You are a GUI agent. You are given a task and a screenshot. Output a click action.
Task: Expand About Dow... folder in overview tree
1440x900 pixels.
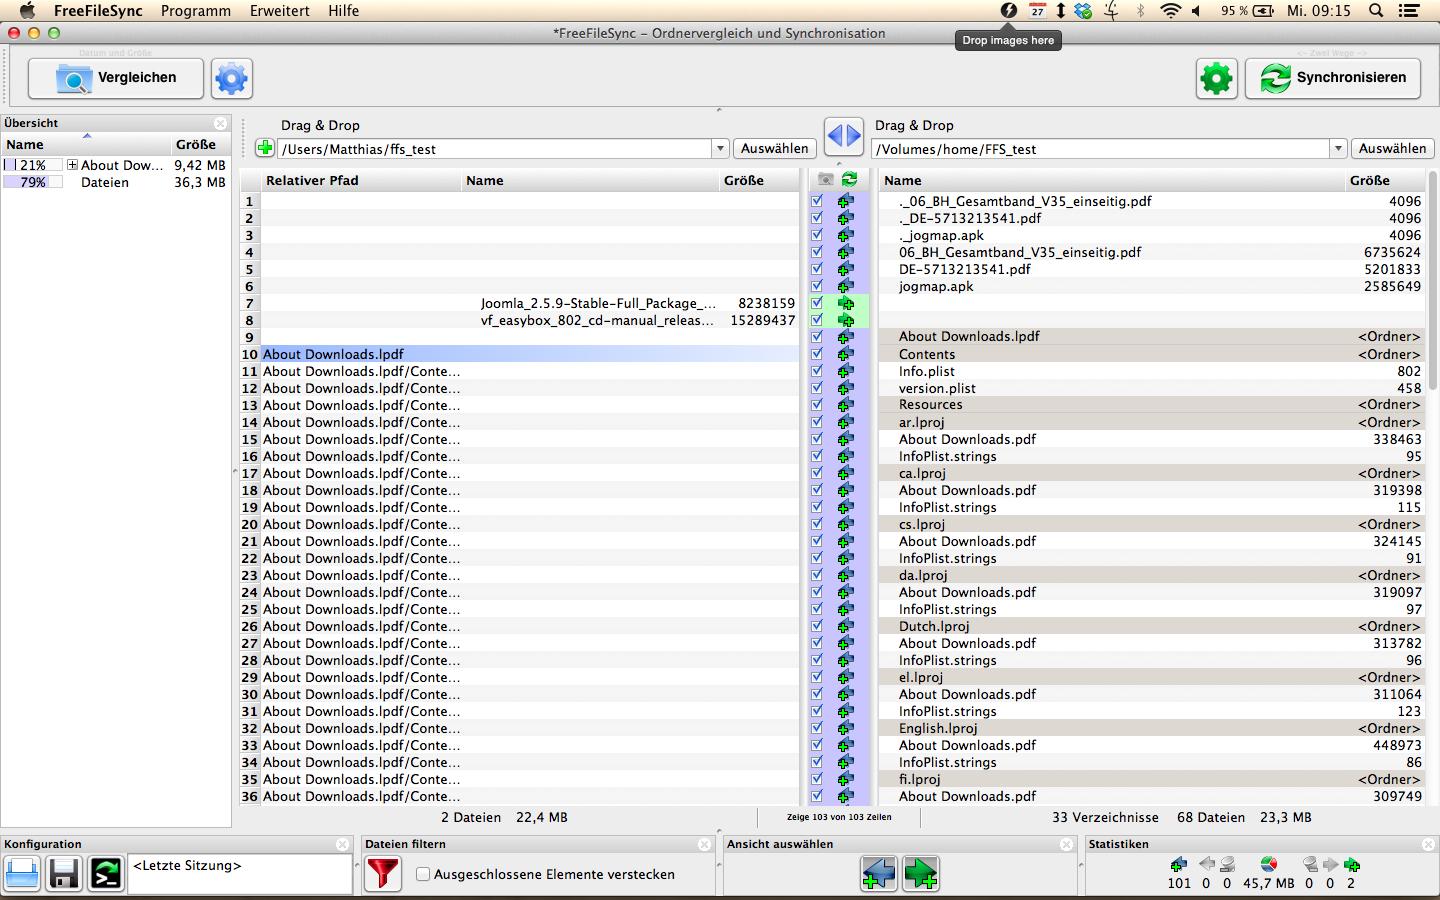point(72,165)
